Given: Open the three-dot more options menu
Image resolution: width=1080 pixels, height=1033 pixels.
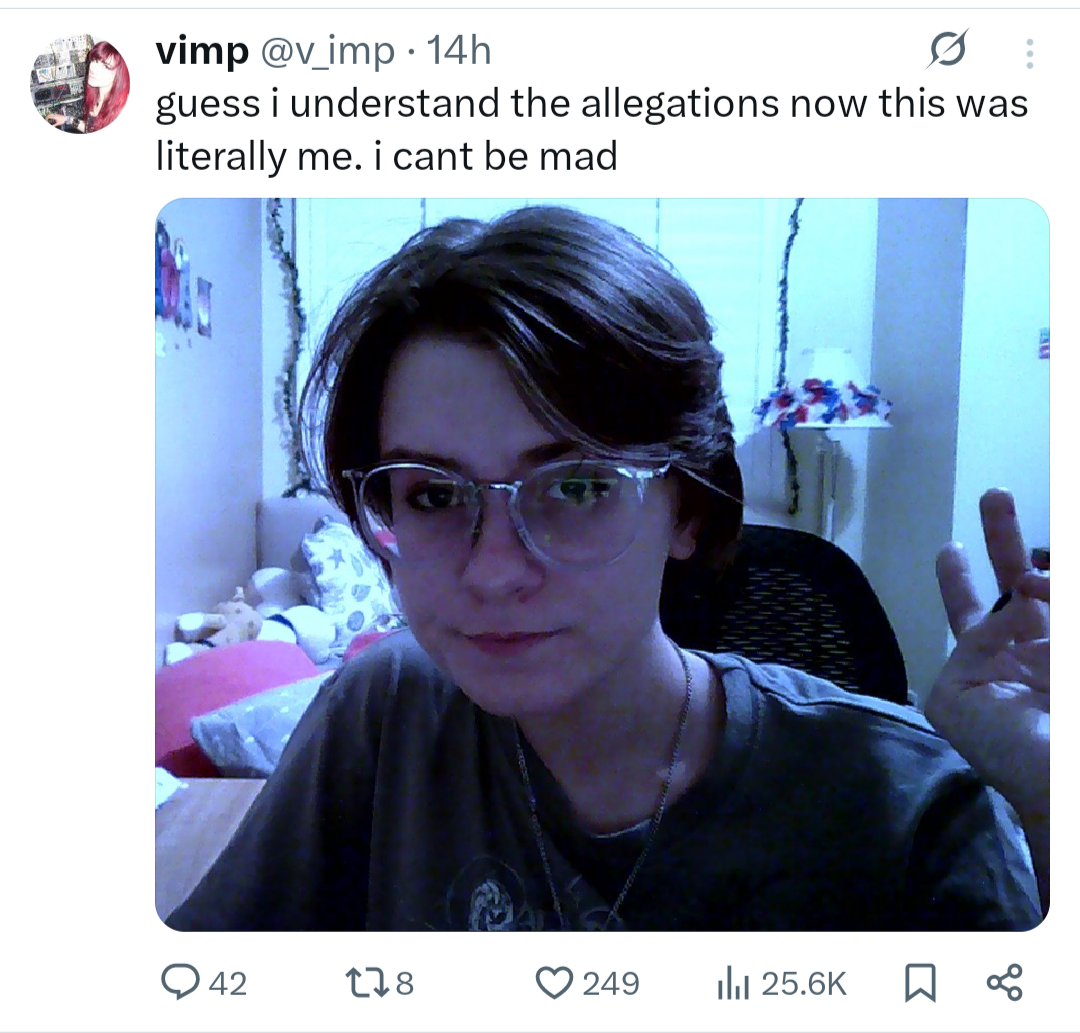Looking at the screenshot, I should [x=1029, y=53].
